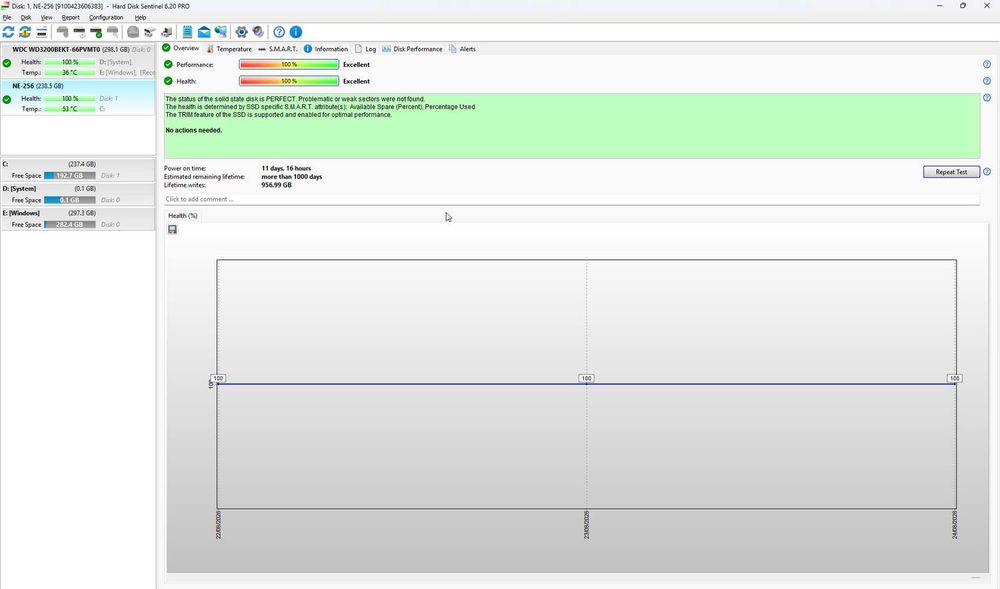The image size is (1000, 589).
Task: Open the View menu
Action: click(x=47, y=17)
